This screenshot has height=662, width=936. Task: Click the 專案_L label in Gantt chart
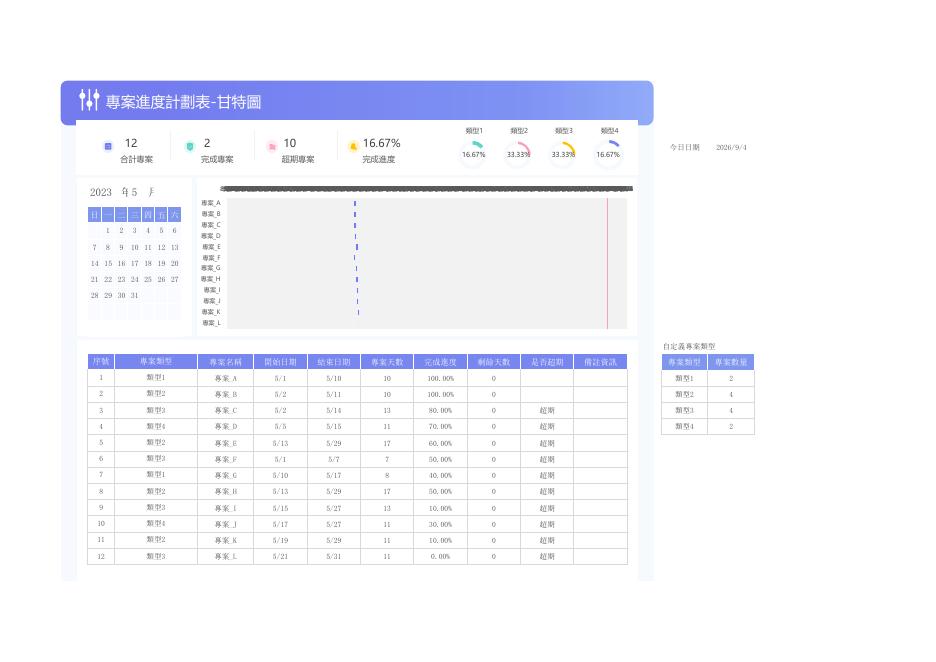211,323
